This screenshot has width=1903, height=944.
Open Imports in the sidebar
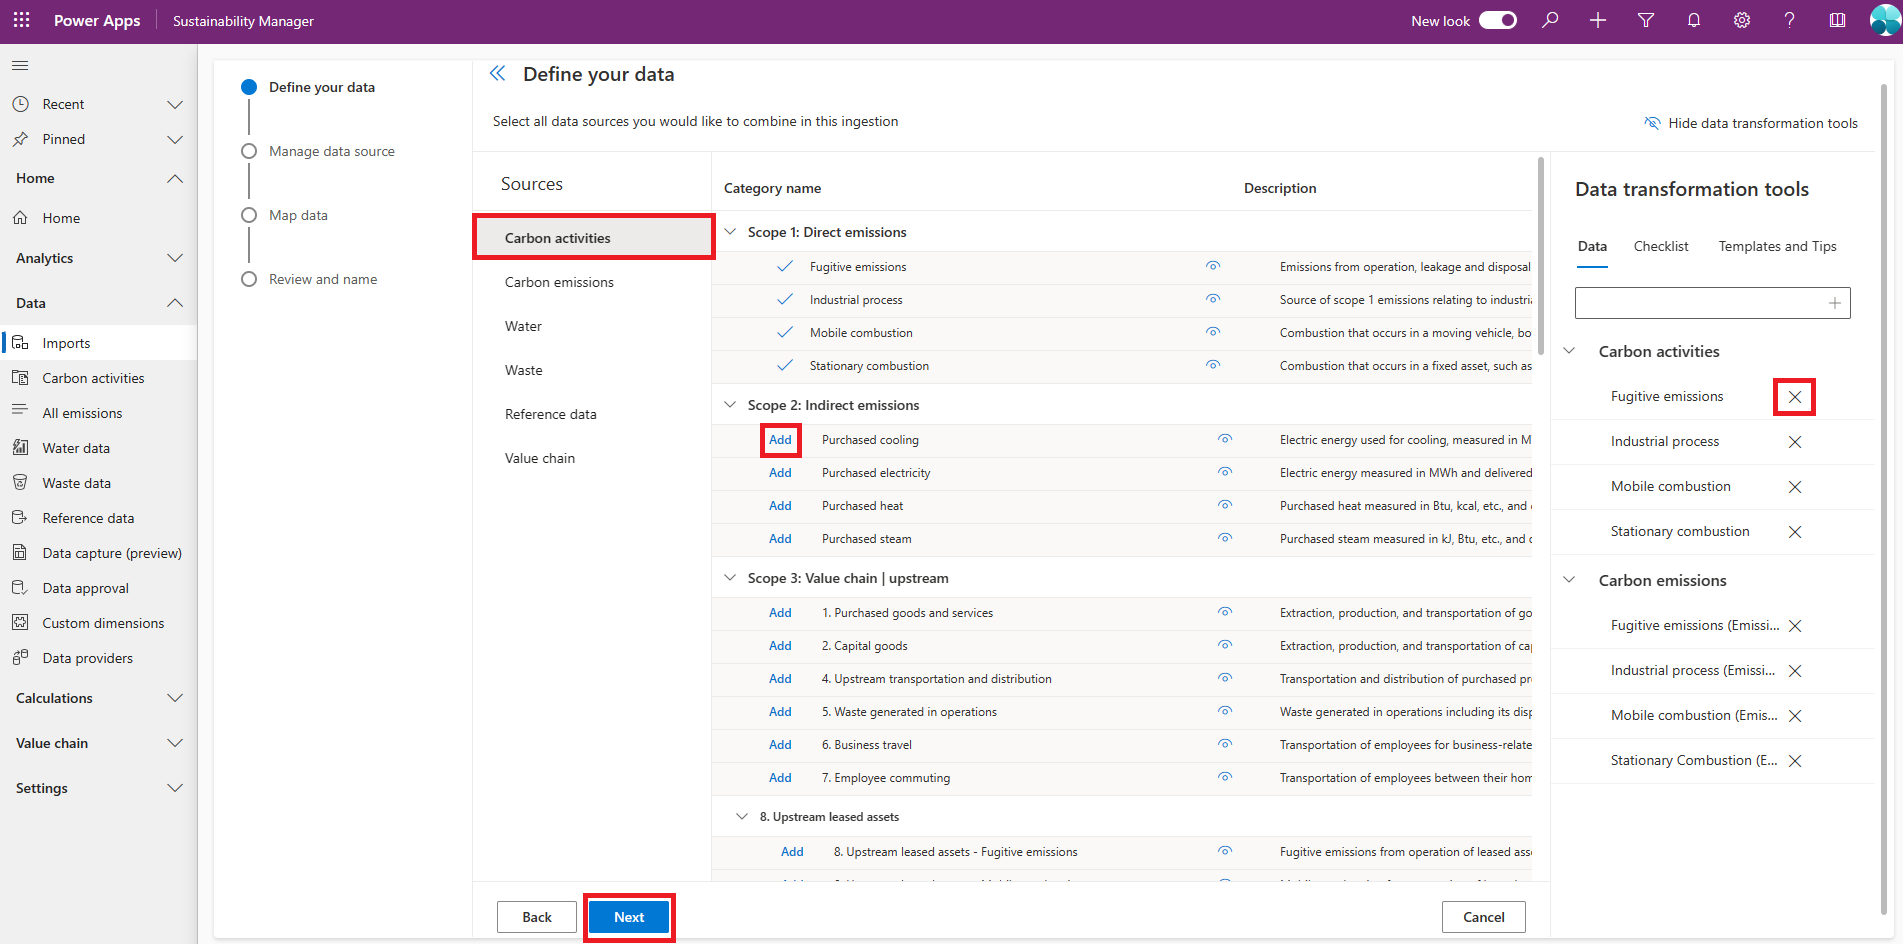(99, 343)
